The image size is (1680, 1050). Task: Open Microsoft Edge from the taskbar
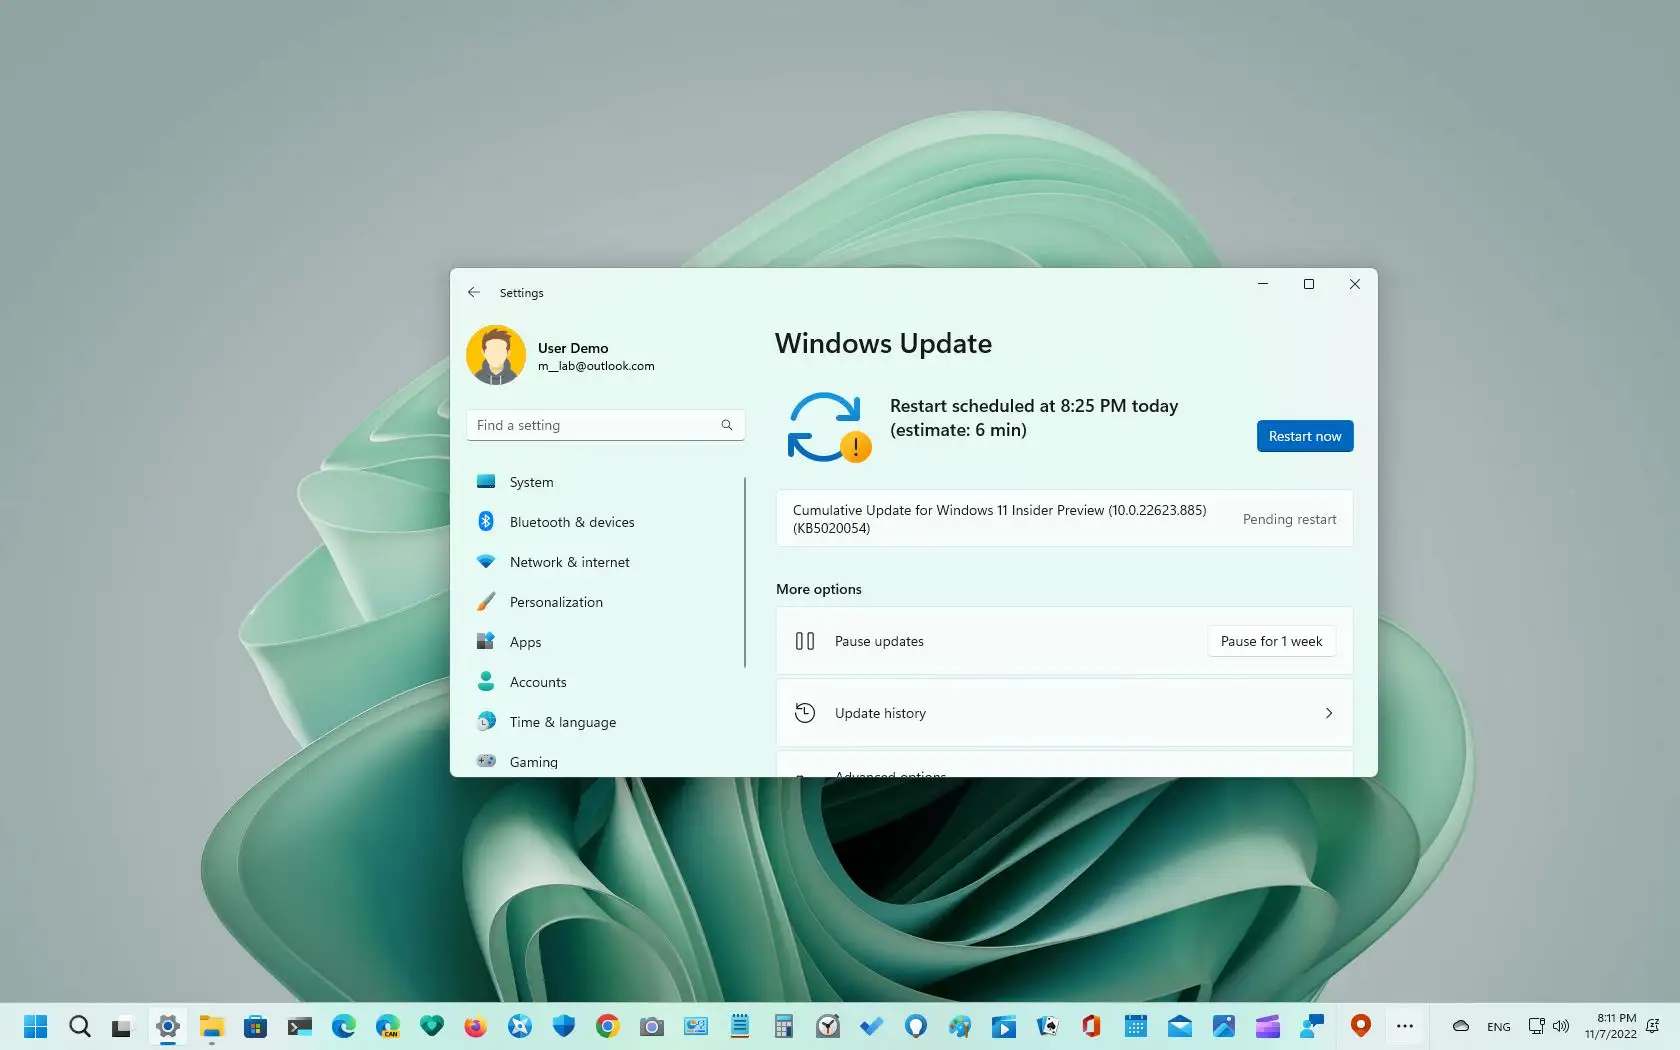[x=343, y=1026]
